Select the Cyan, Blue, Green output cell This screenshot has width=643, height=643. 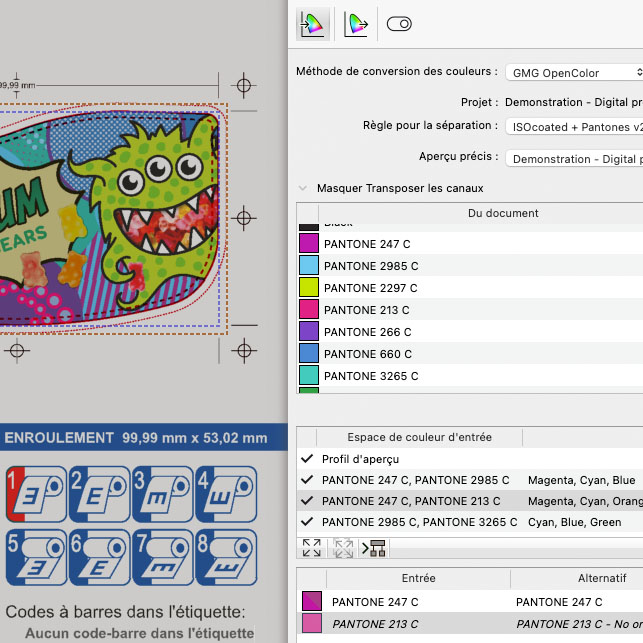[x=575, y=522]
